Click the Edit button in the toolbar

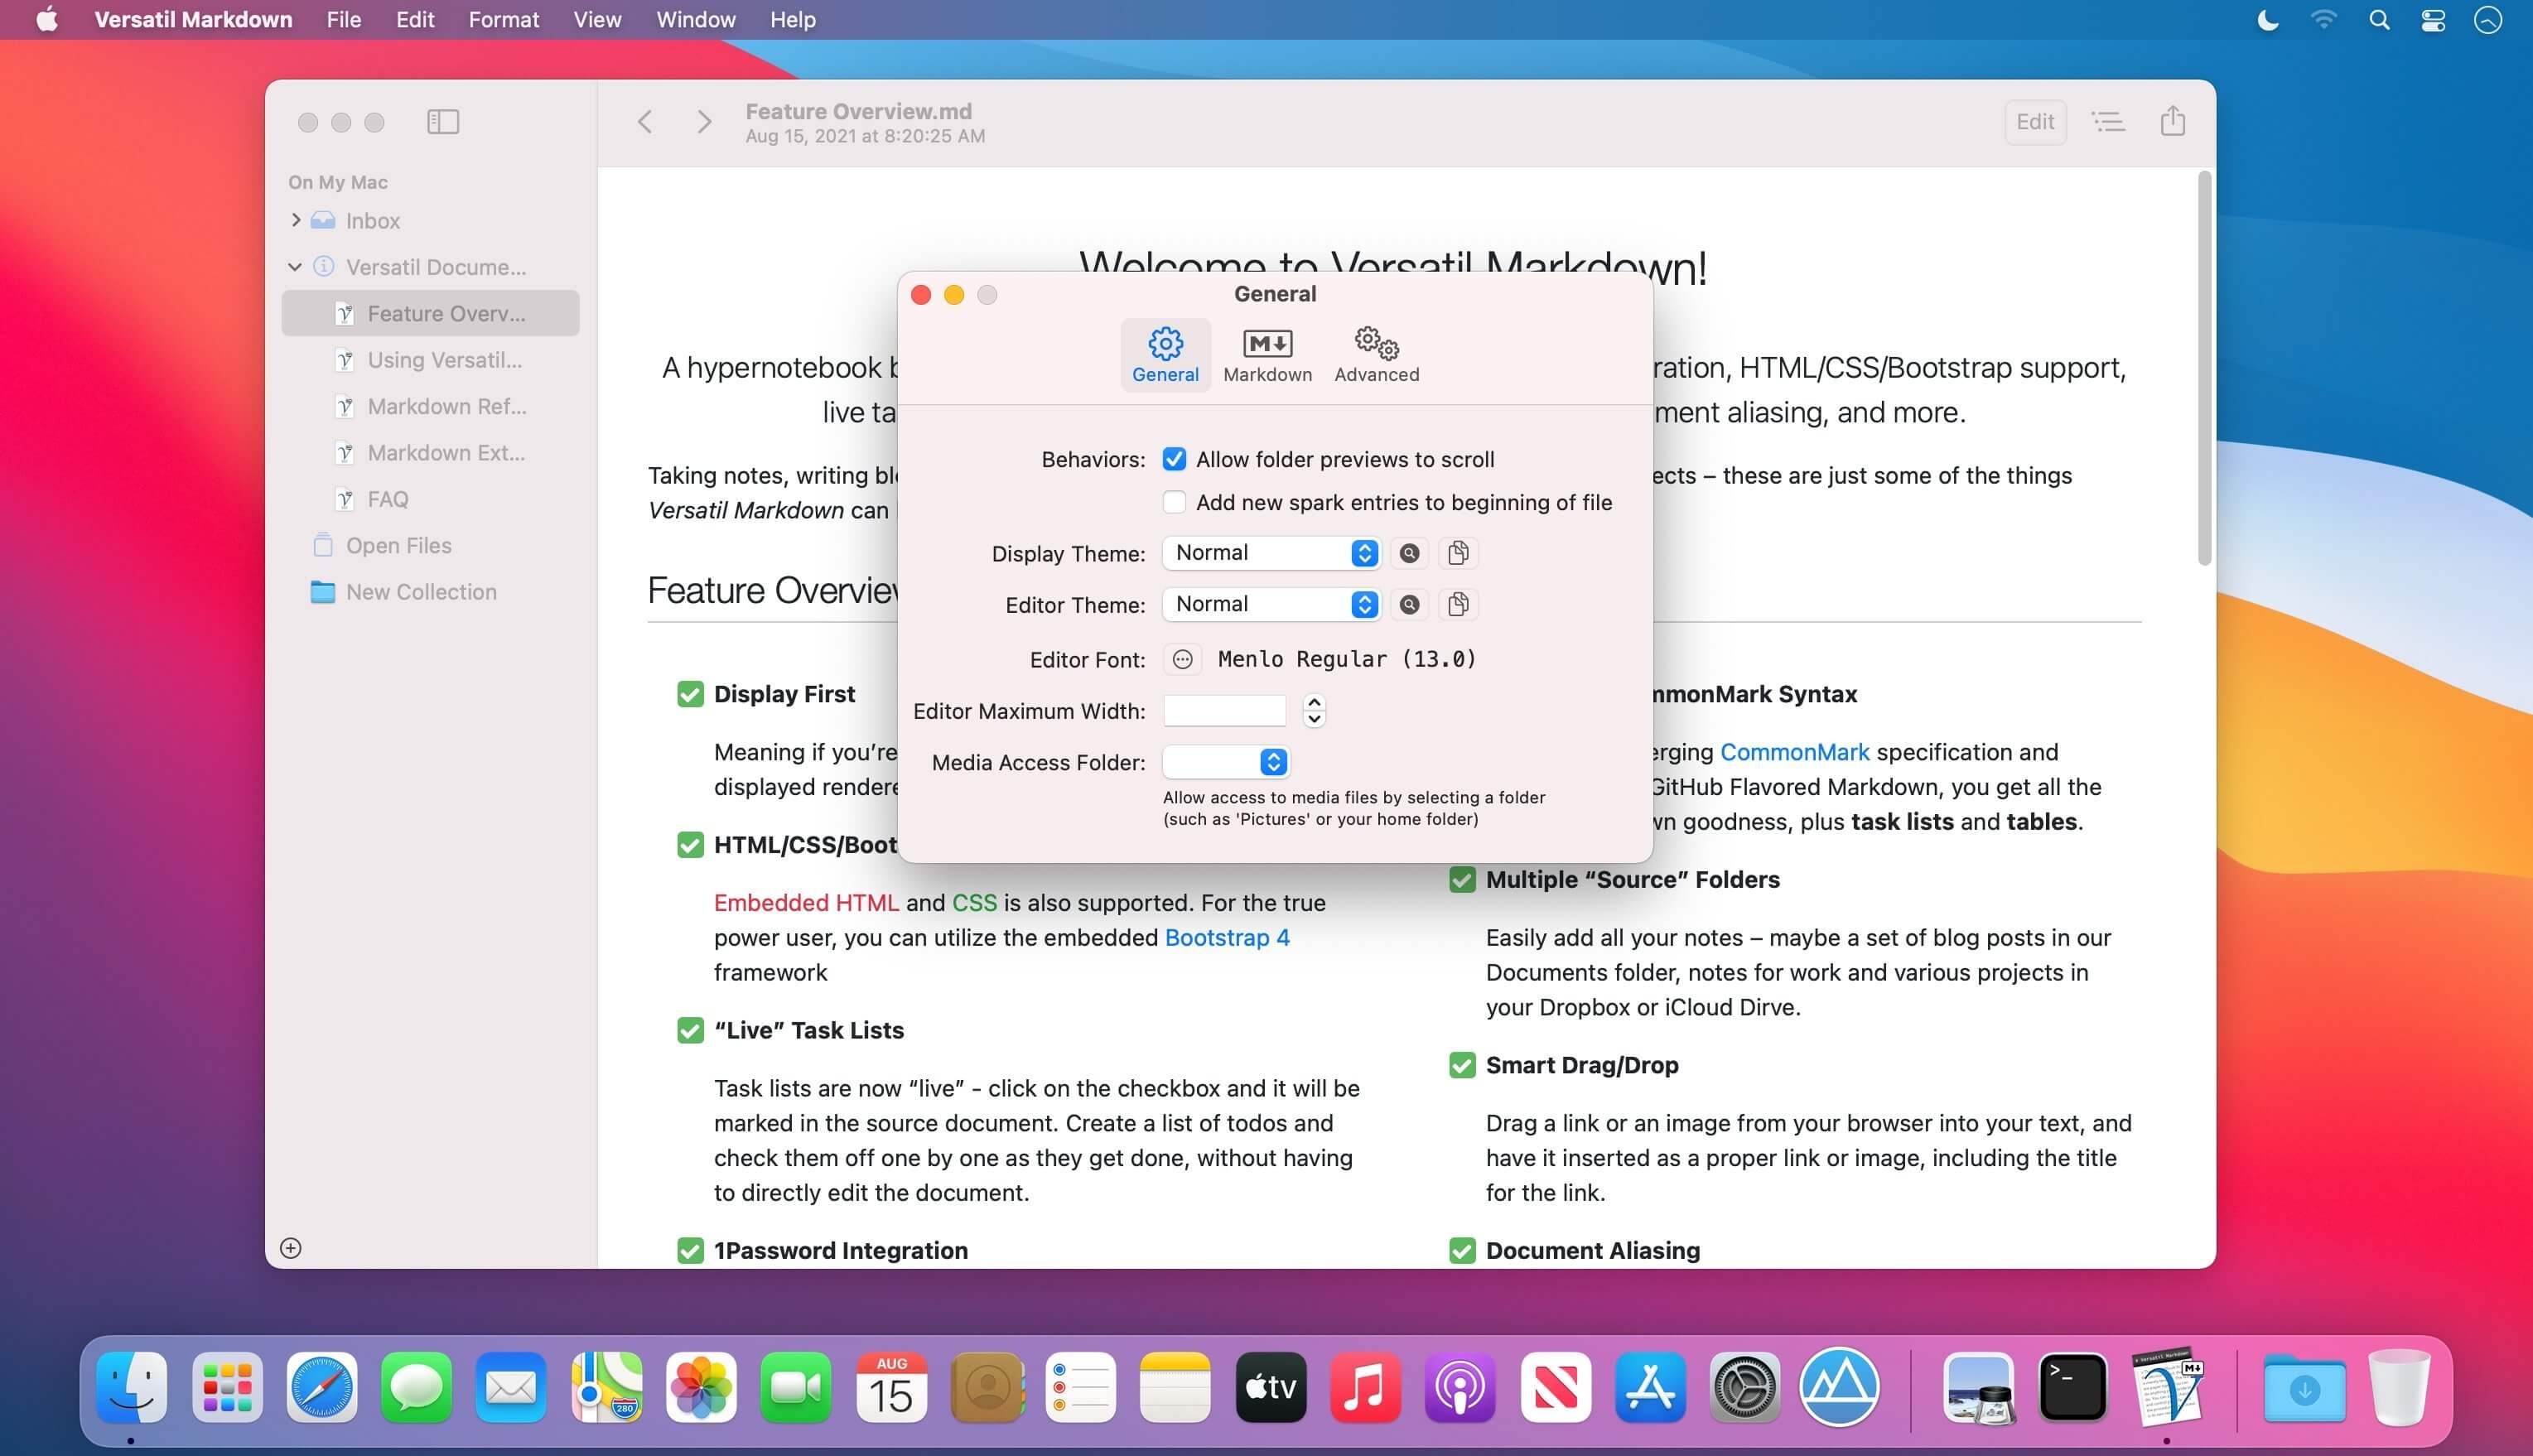(2035, 122)
